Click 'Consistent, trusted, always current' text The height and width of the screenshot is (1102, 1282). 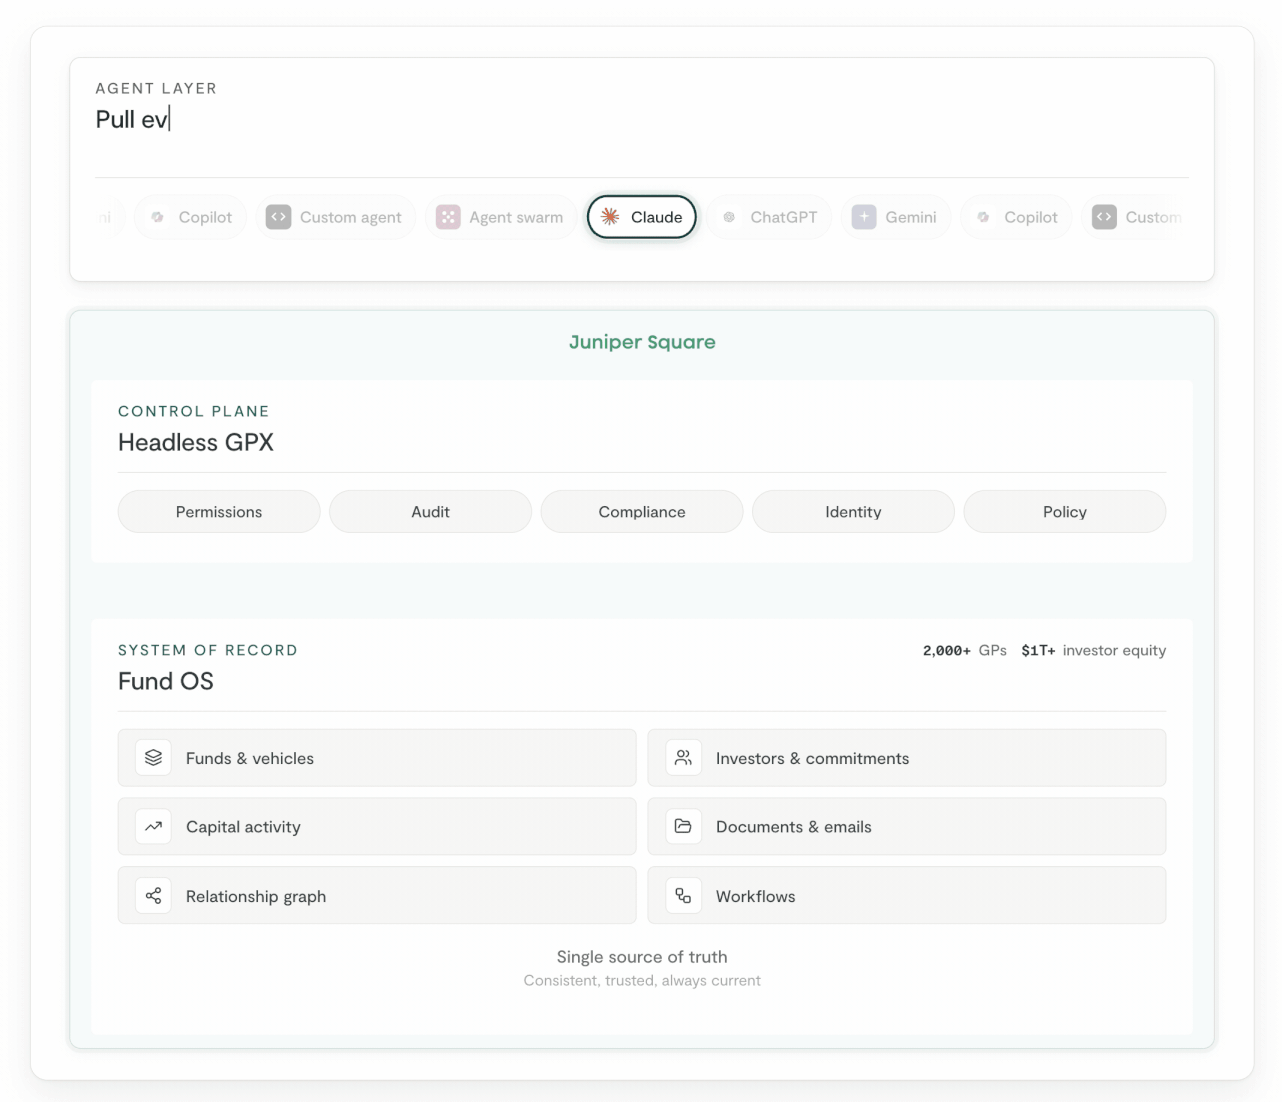tap(642, 981)
